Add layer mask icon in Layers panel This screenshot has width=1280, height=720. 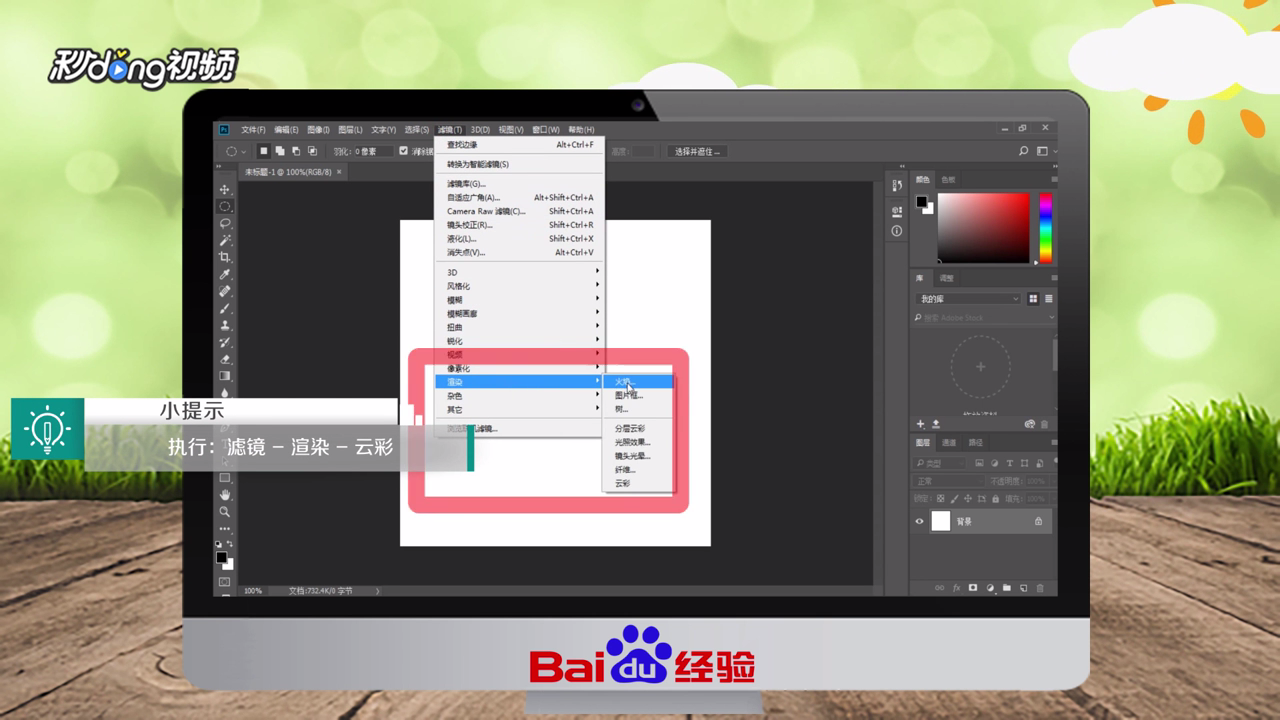tap(973, 588)
